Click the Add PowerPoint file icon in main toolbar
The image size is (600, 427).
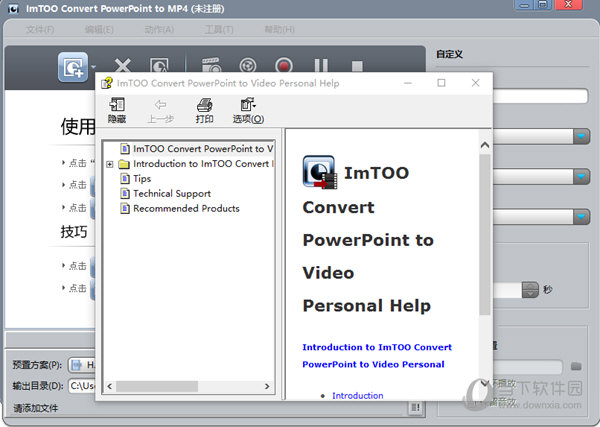[73, 67]
